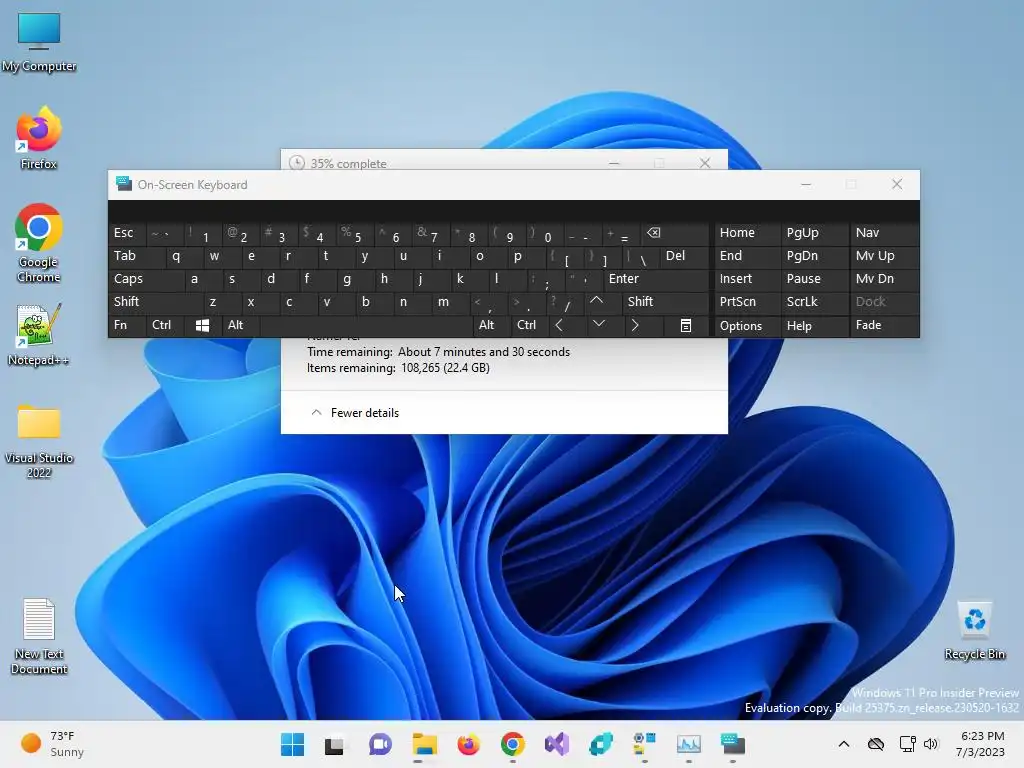The width and height of the screenshot is (1024, 768).
Task: Click the Mv Dn key
Action: 884,279
